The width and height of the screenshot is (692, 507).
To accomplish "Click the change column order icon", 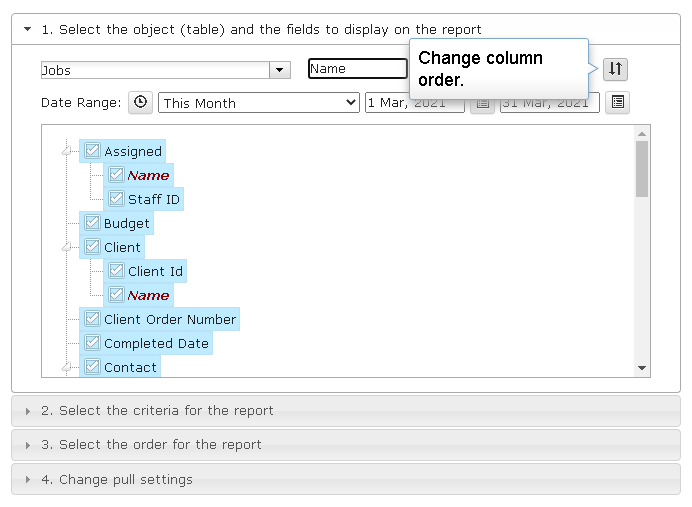I will coord(615,69).
